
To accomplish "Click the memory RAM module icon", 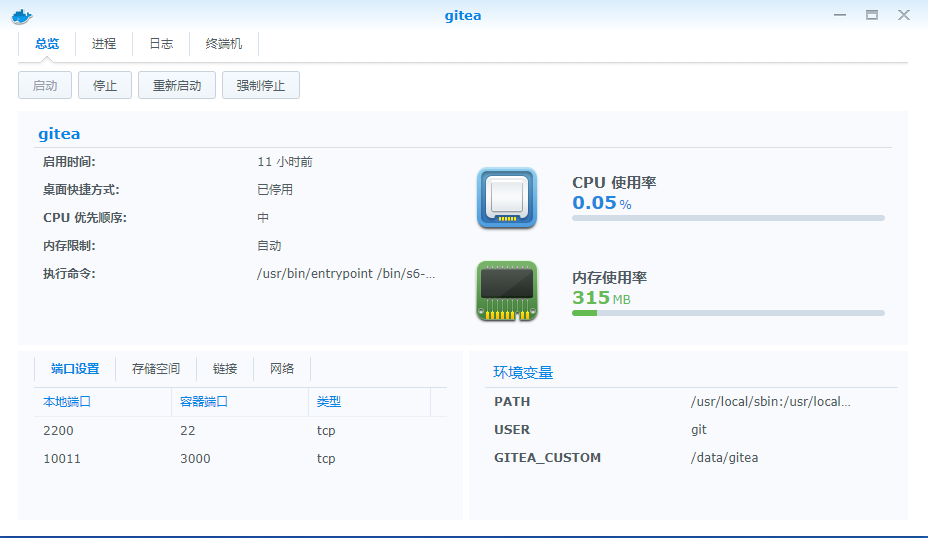I will coord(506,291).
